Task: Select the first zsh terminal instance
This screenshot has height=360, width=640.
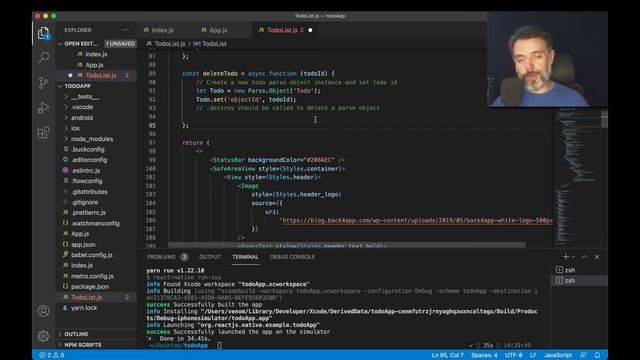Action: (570, 270)
